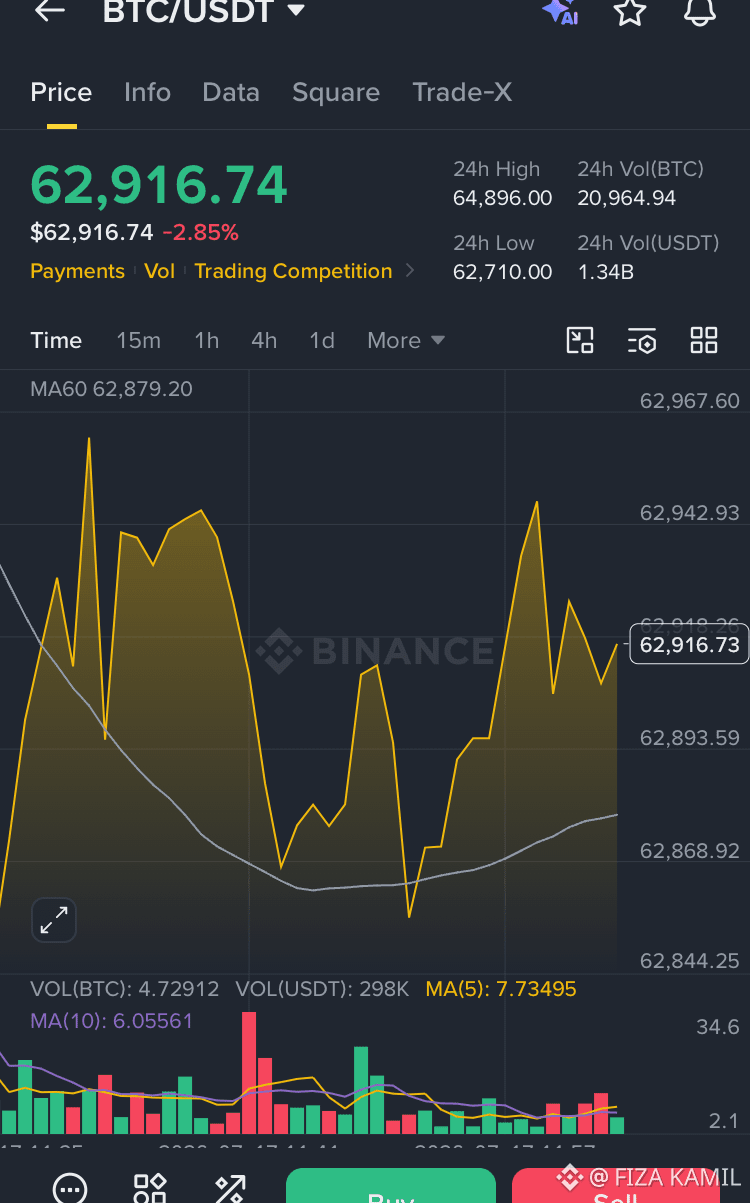Open the Vol link
750x1203 pixels.
(x=159, y=271)
